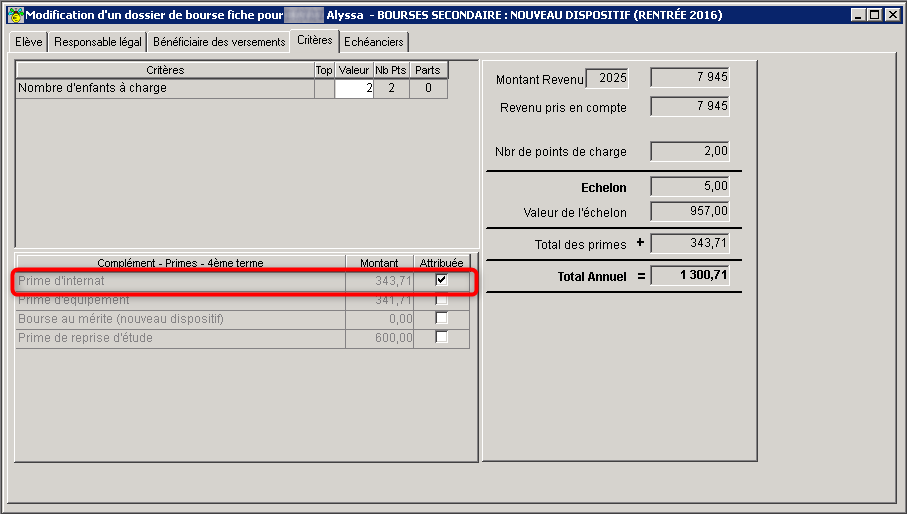Tick the Prime de reprise d'étude checkbox

441,337
